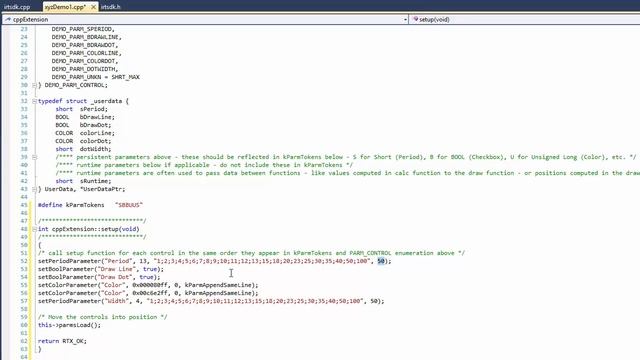Click the color value 0x000000ff
The height and width of the screenshot is (360, 640).
coord(150,285)
